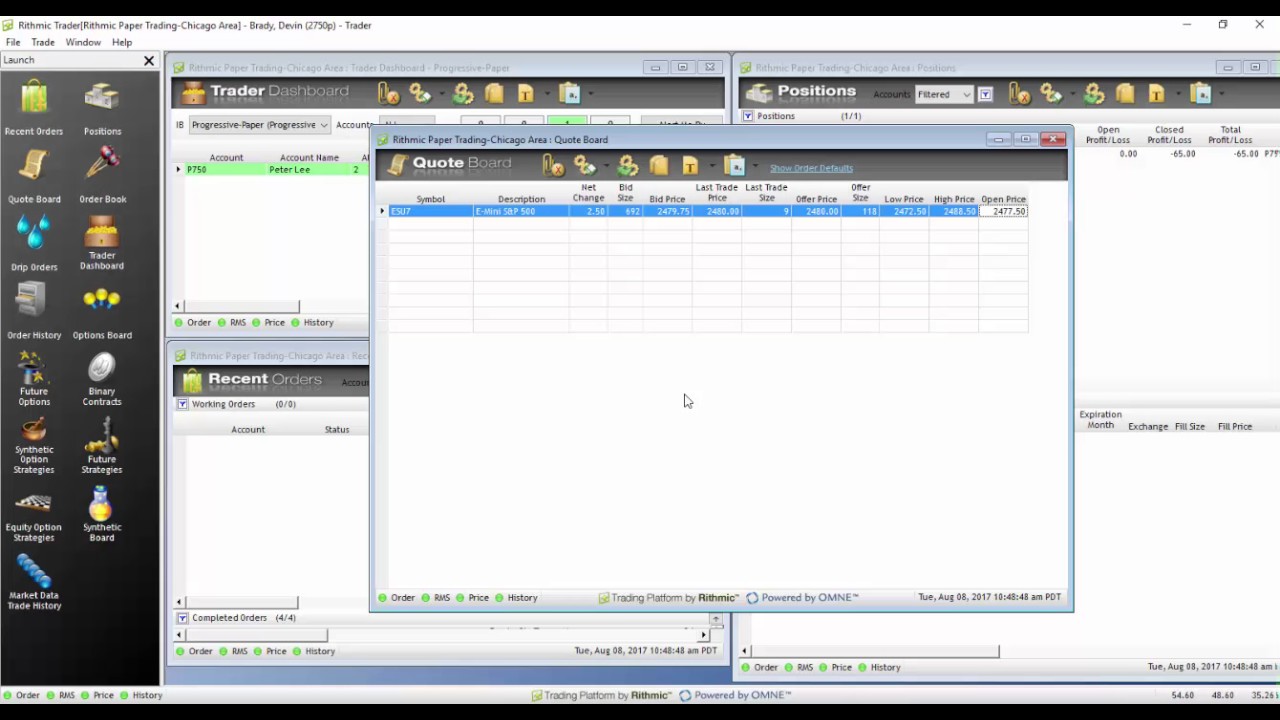
Task: Open Recent Orders from Launch panel
Action: click(x=34, y=108)
